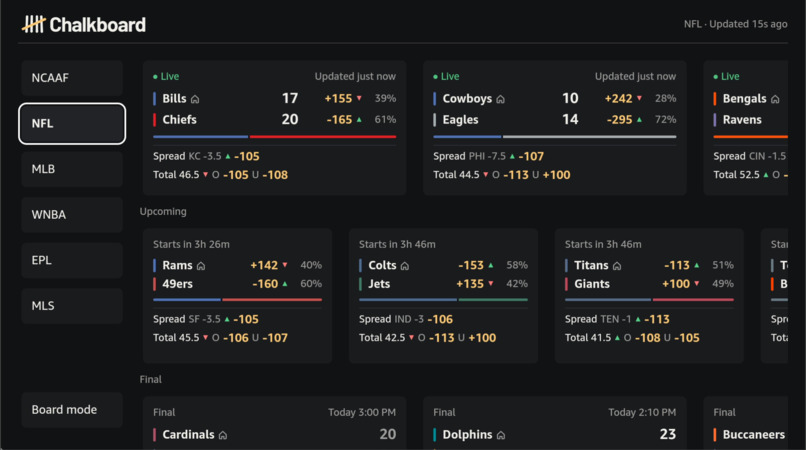Click the green Live dot on Bills-Chiefs card
This screenshot has width=806, height=450.
click(x=155, y=77)
